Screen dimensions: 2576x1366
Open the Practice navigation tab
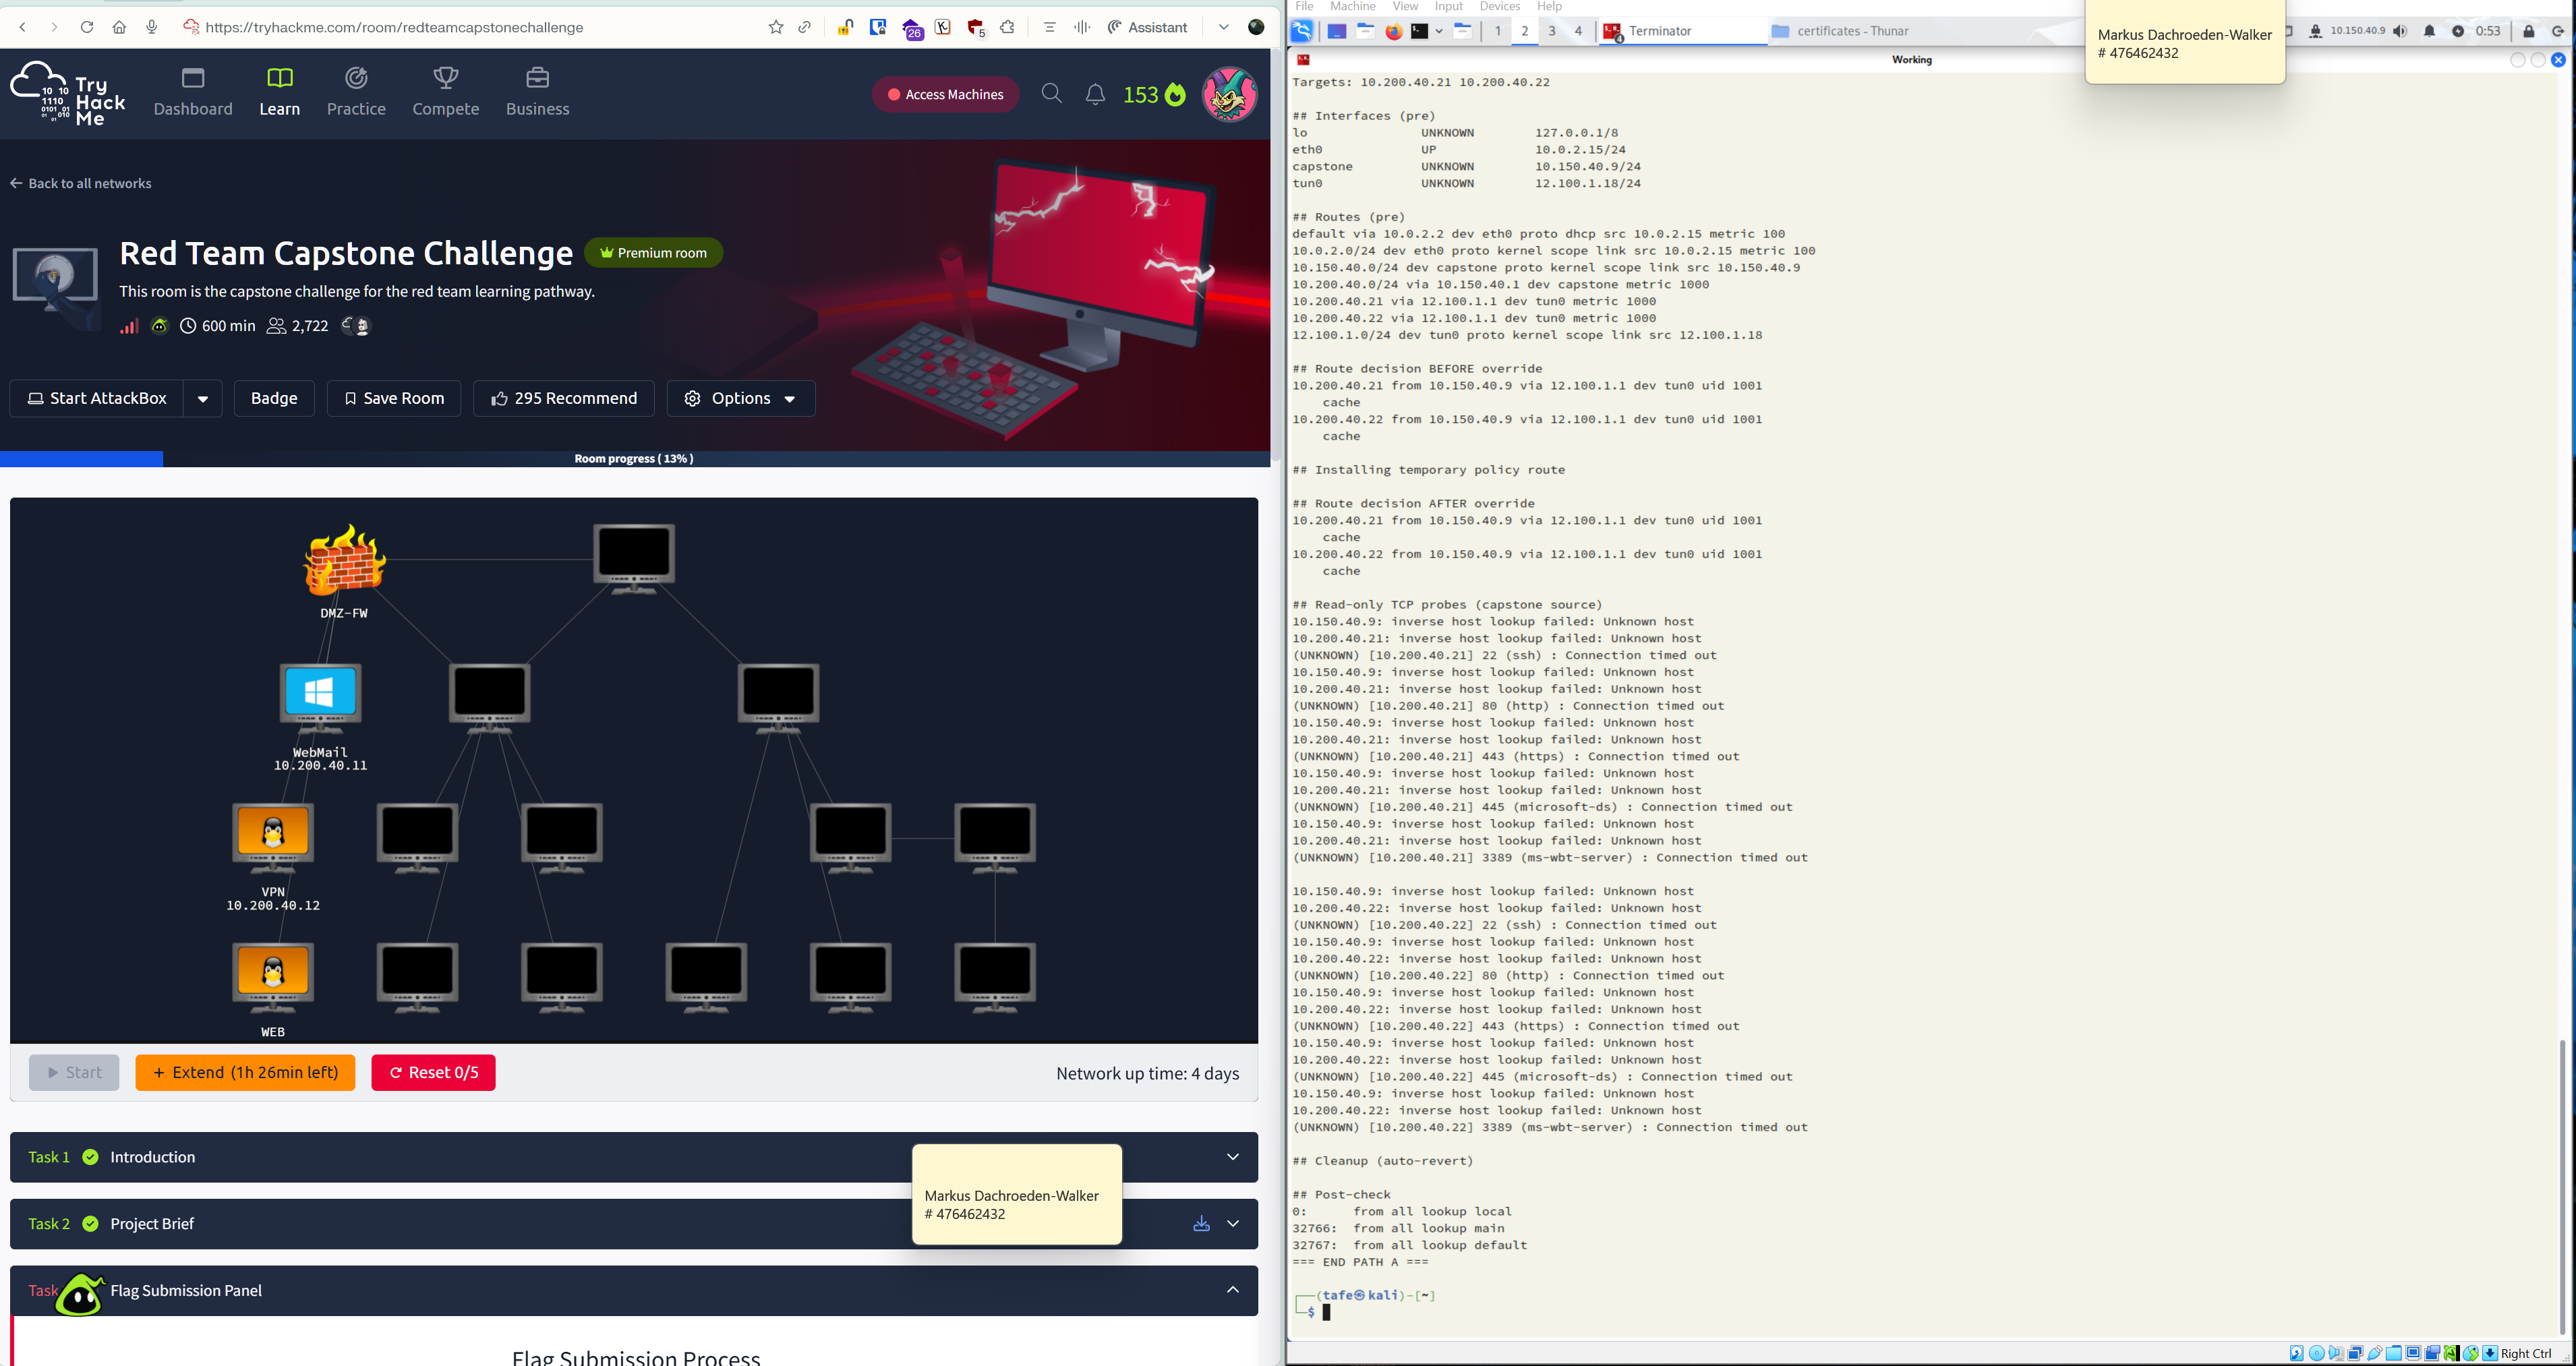[356, 92]
